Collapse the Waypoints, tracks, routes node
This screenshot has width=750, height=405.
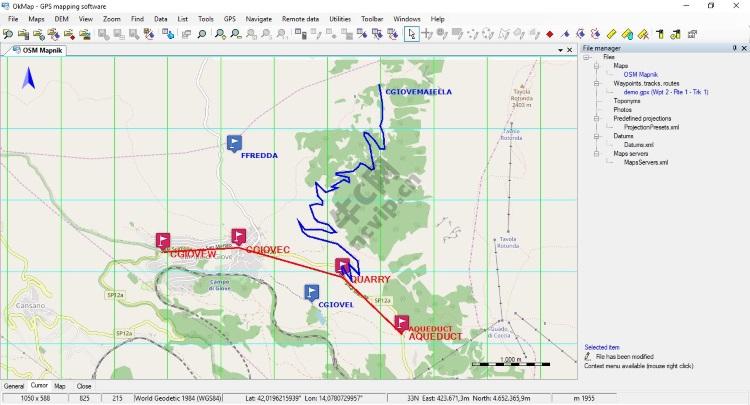pyautogui.click(x=596, y=84)
